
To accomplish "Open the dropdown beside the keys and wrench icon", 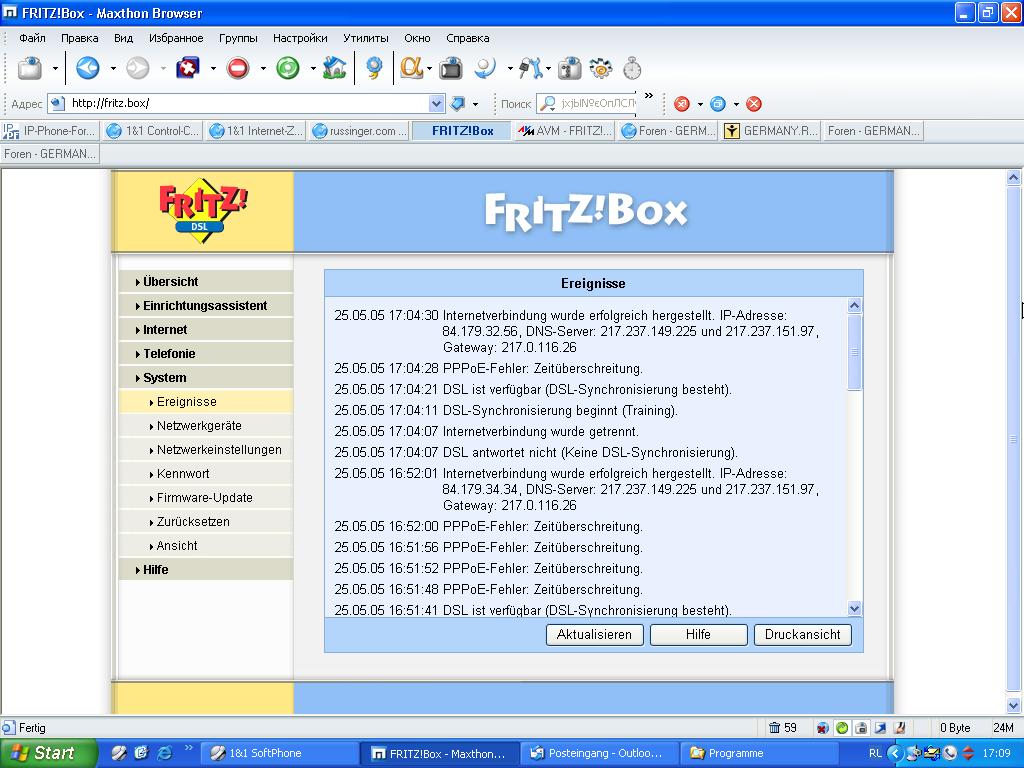I will [x=548, y=68].
